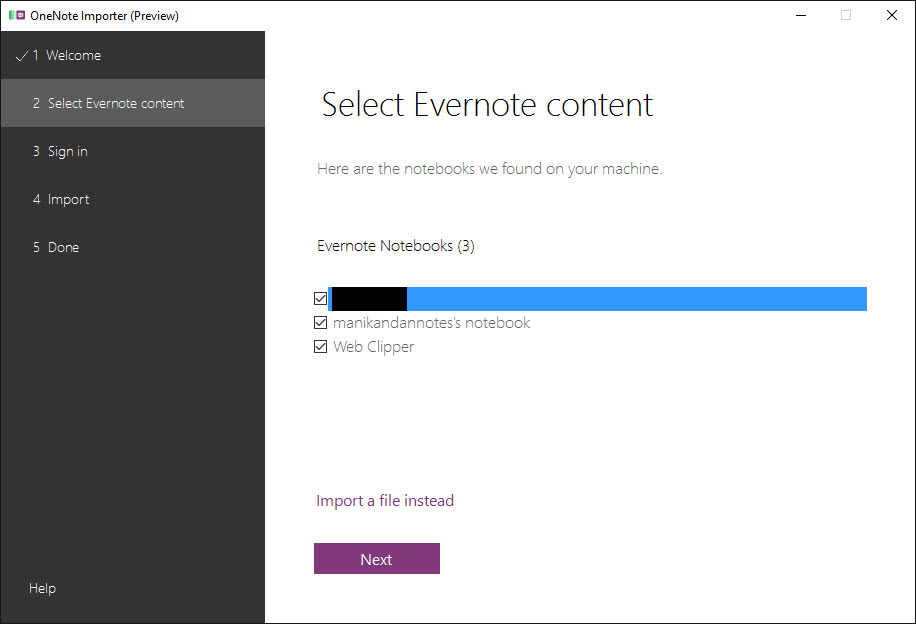Screen dimensions: 916x624
Task: Open Help at the sidebar bottom
Action: pyautogui.click(x=42, y=589)
